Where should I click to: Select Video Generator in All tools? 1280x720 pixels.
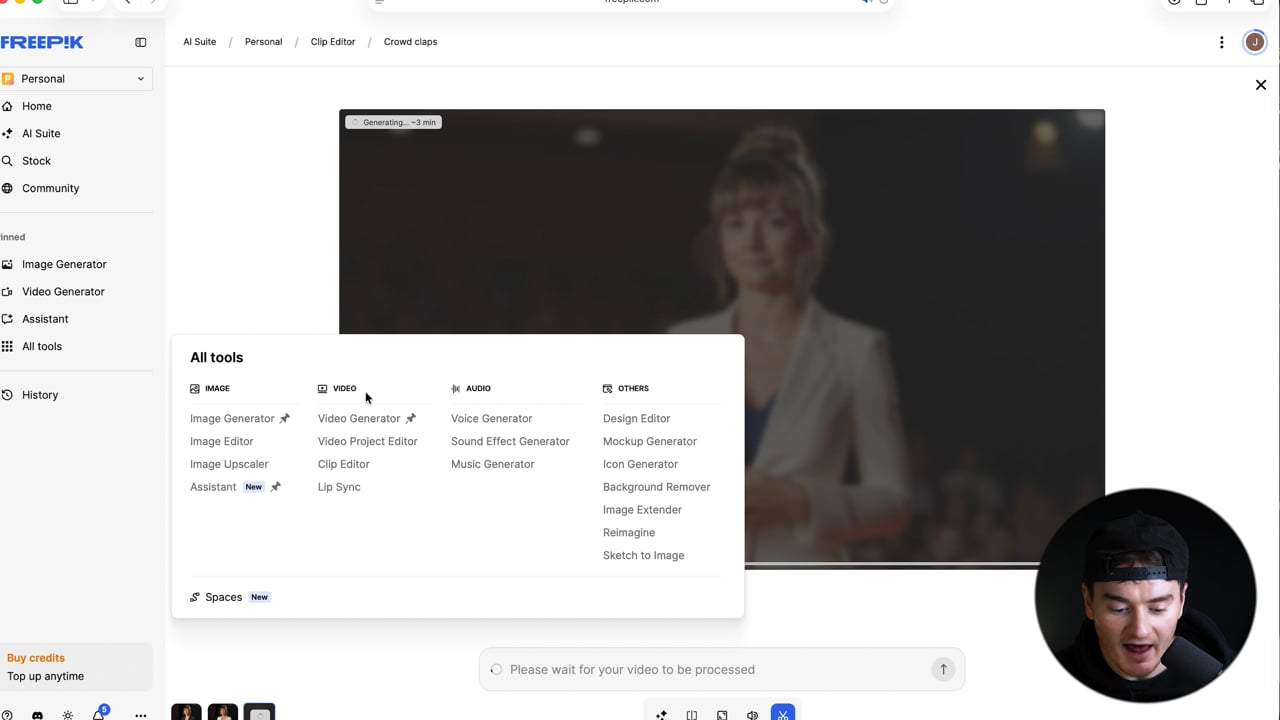coord(359,419)
